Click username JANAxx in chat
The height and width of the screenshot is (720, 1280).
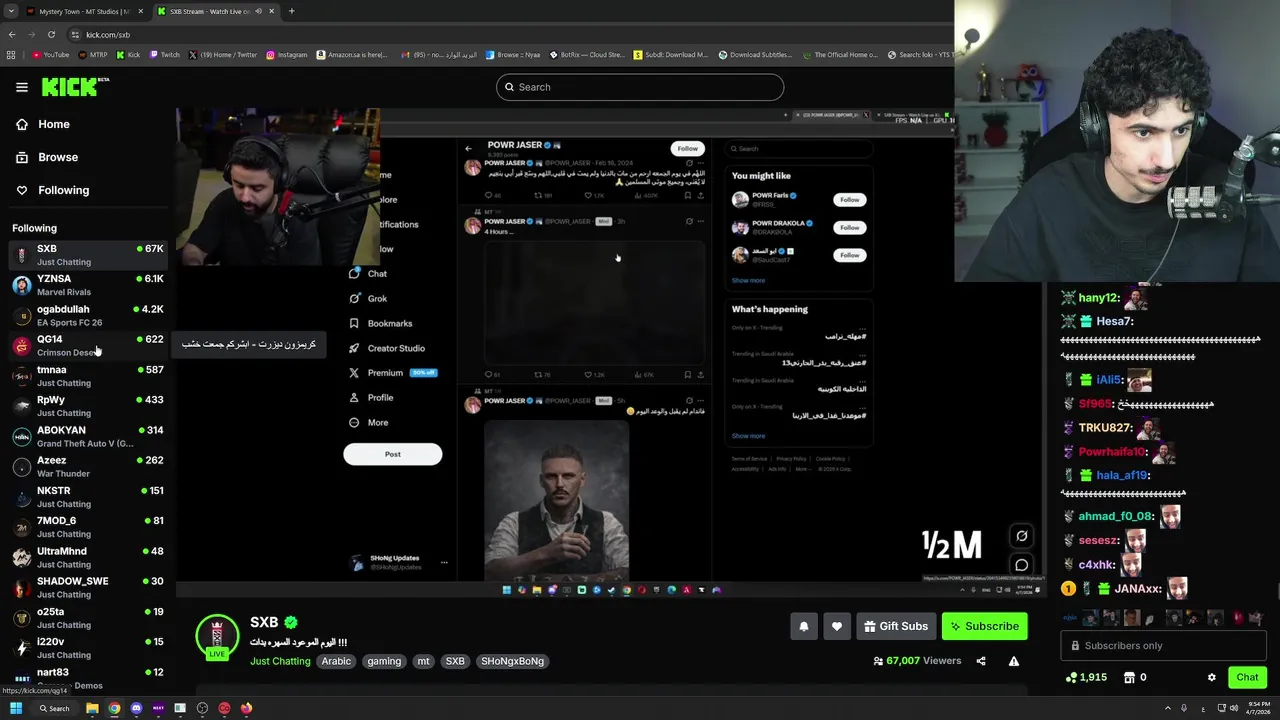[1138, 589]
